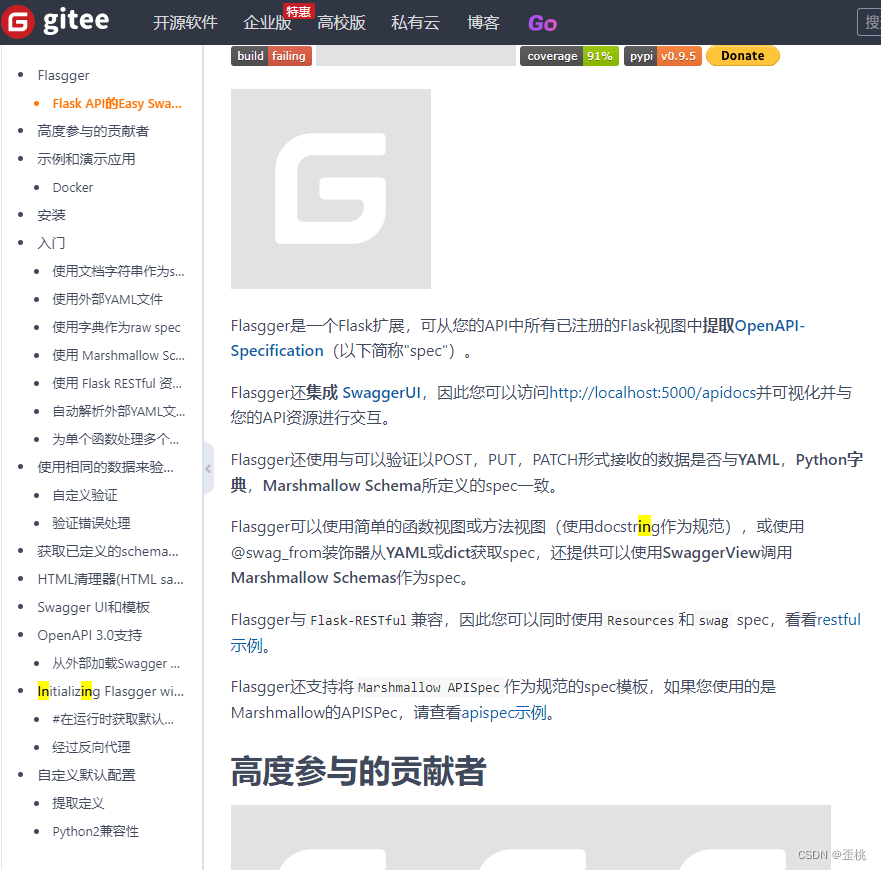881x870 pixels.
Task: Select 使用字典作为raw spec entry
Action: tap(116, 327)
